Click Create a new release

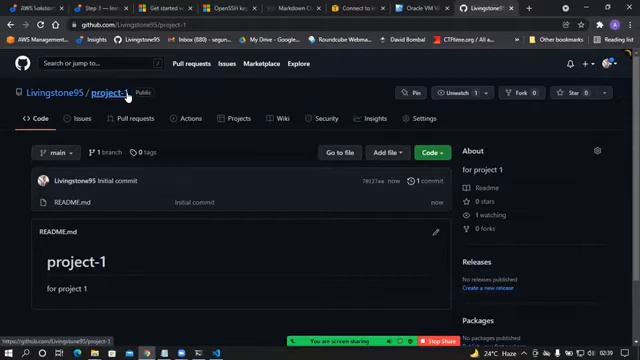click(488, 288)
